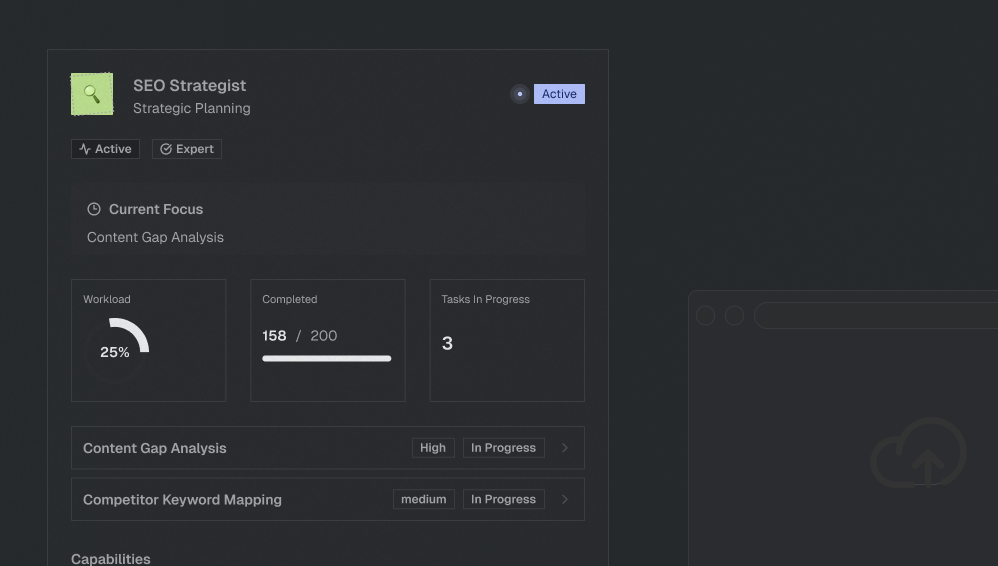Click the Active tag with activity icon

coord(106,149)
